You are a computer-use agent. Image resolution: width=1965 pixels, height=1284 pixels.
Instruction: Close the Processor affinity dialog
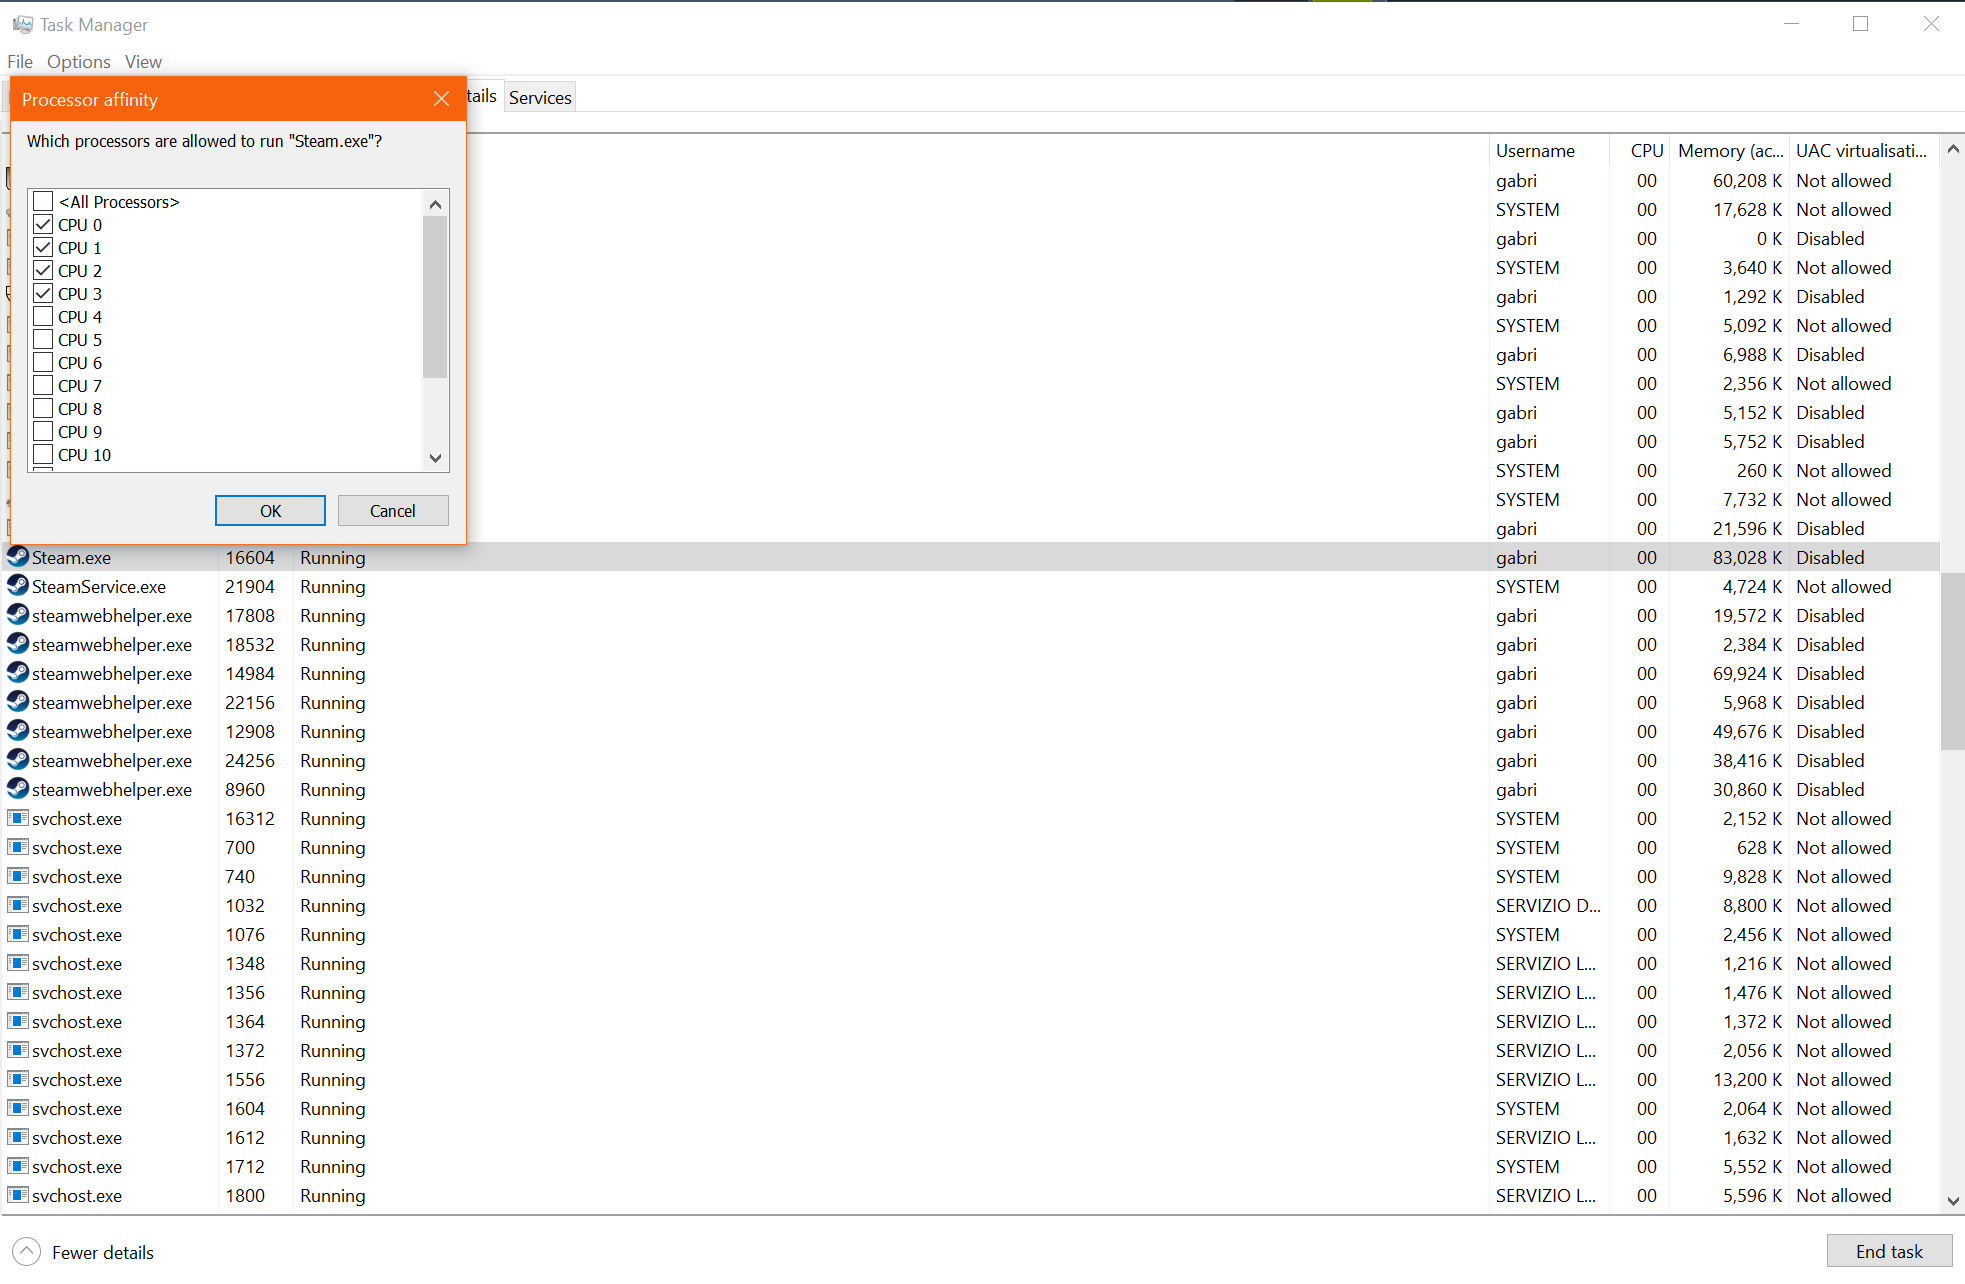click(441, 99)
